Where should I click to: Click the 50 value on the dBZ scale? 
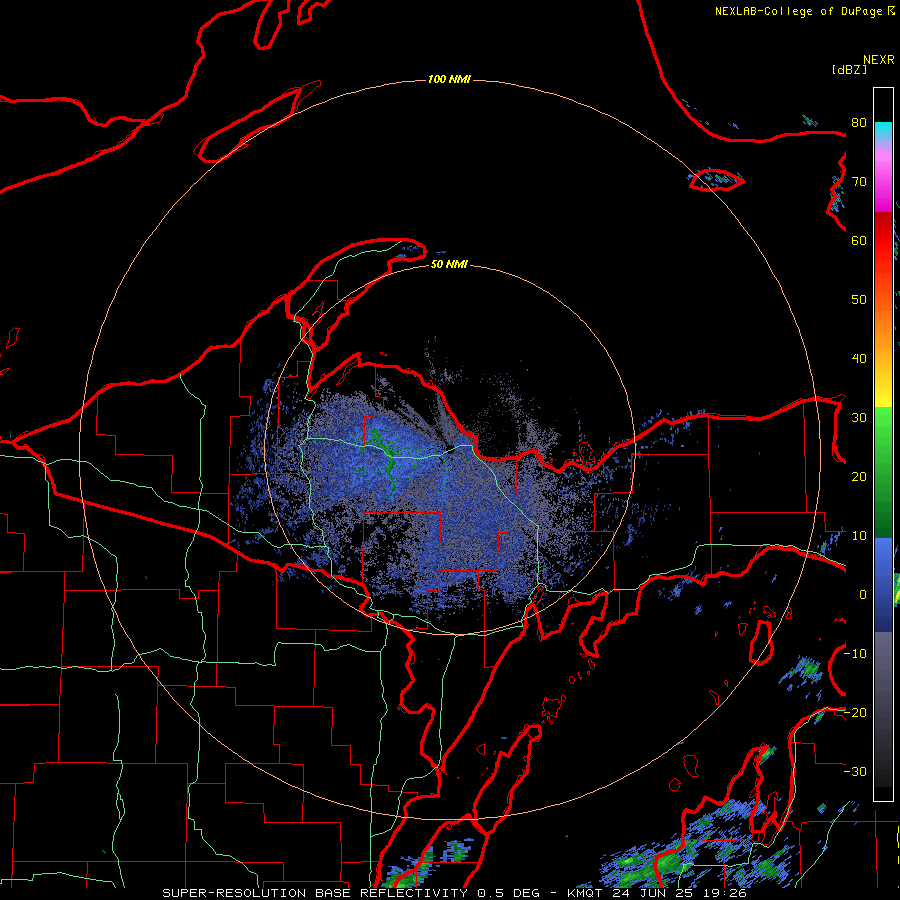pyautogui.click(x=859, y=300)
